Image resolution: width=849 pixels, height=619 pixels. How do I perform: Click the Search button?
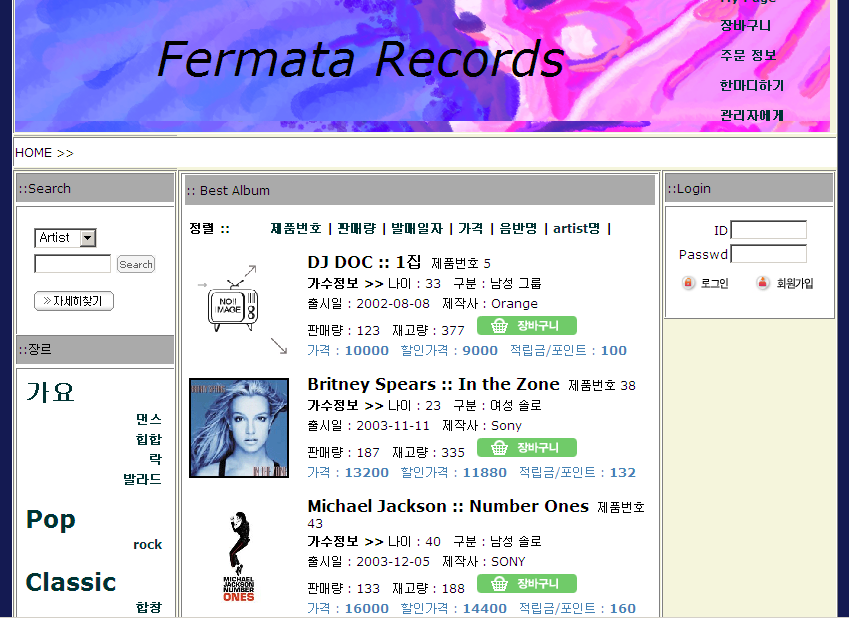[x=136, y=264]
